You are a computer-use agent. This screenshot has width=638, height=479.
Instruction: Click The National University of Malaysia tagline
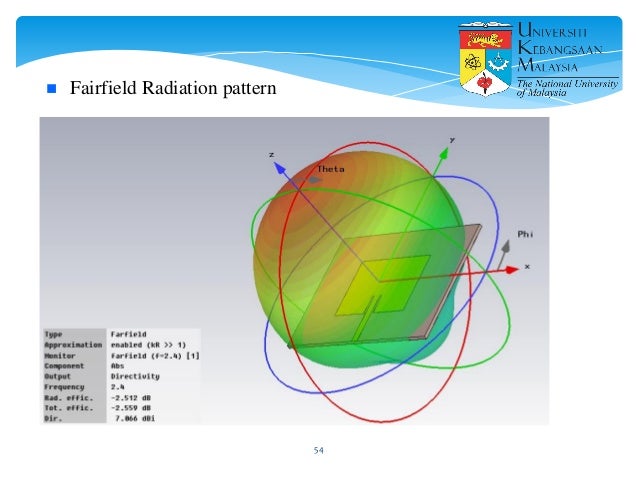coord(567,88)
